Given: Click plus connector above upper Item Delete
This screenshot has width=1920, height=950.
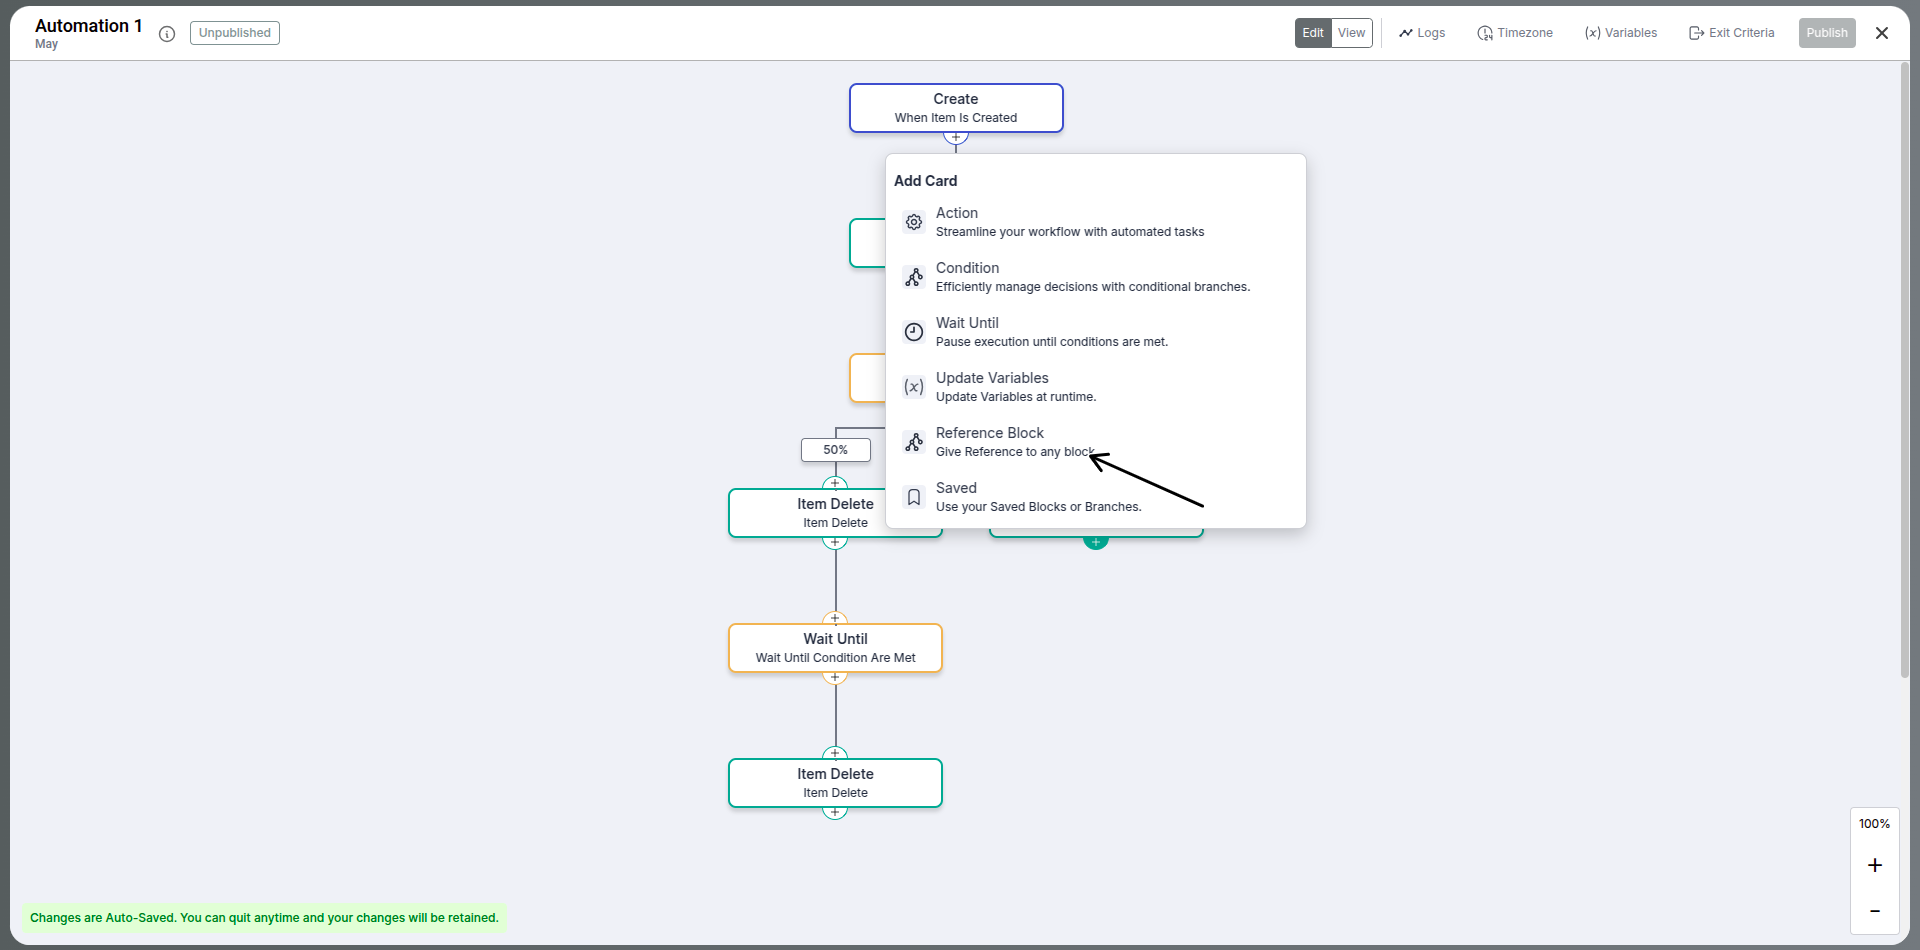Looking at the screenshot, I should (835, 483).
